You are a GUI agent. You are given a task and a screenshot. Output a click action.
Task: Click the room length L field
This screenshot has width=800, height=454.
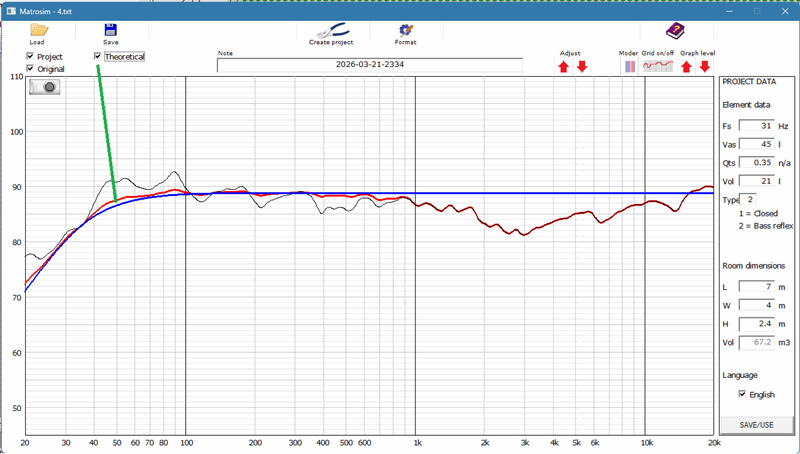pos(756,286)
